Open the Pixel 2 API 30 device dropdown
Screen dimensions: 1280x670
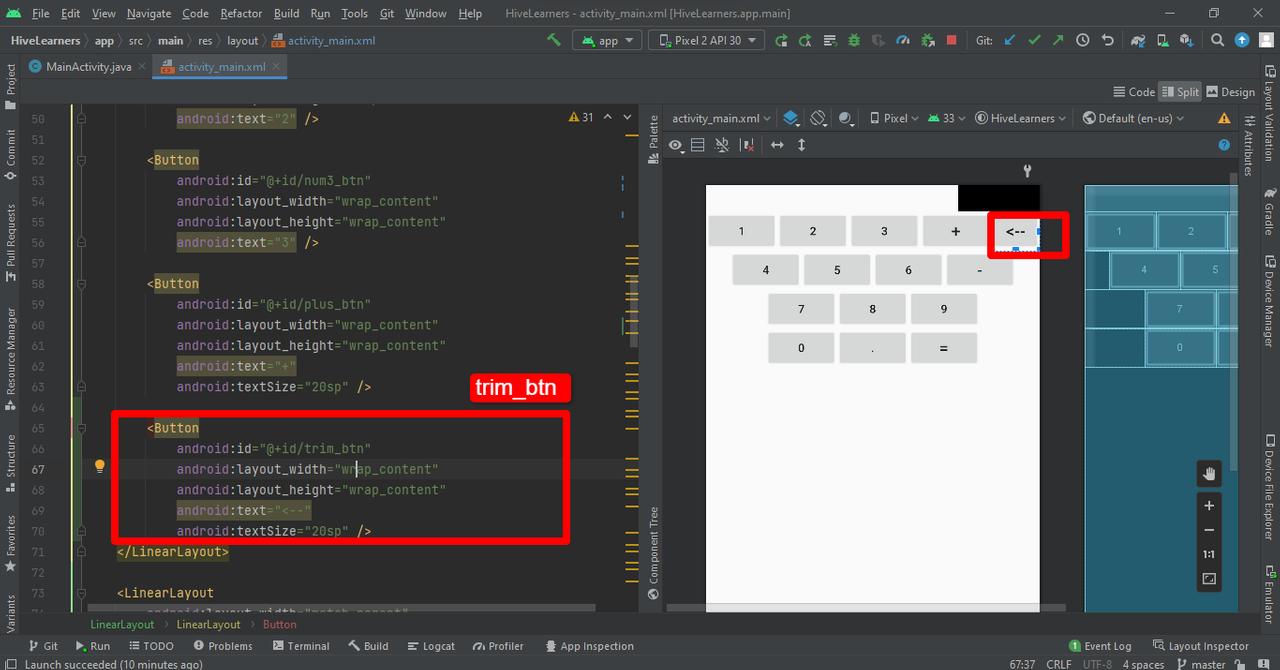click(x=707, y=41)
